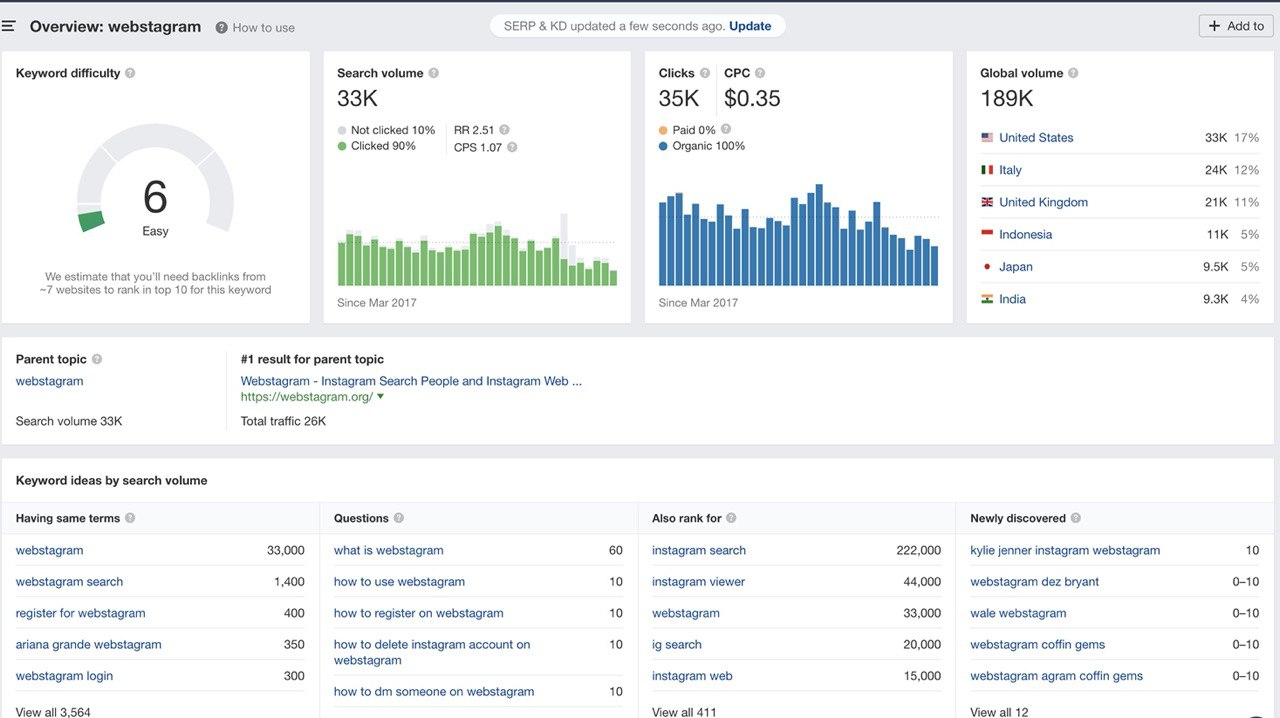Image resolution: width=1280 pixels, height=718 pixels.
Task: Click info icon beside Clicks heading
Action: [x=705, y=73]
